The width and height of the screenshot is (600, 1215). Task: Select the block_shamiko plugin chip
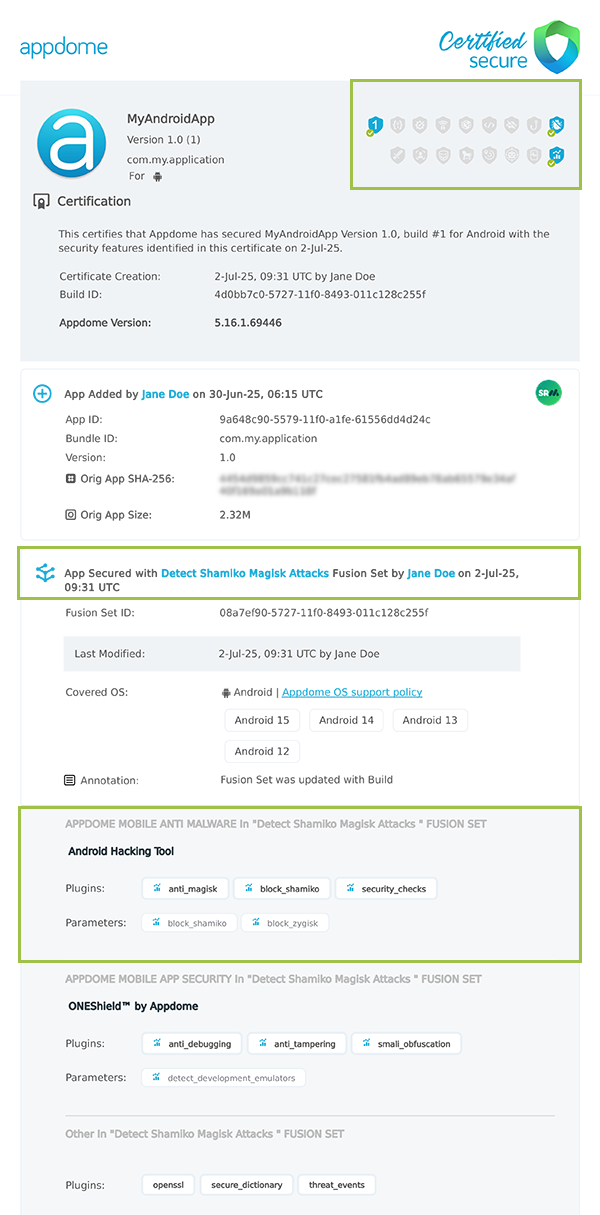coord(282,888)
